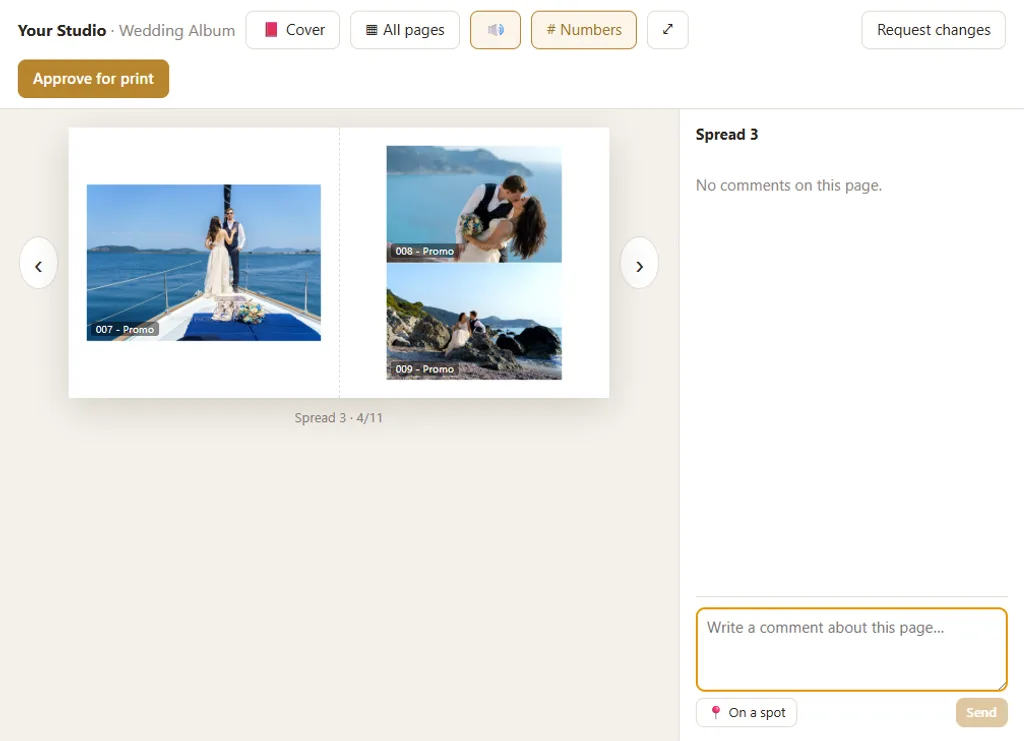Click the Your Studio title link
The width and height of the screenshot is (1024, 741).
tap(62, 31)
